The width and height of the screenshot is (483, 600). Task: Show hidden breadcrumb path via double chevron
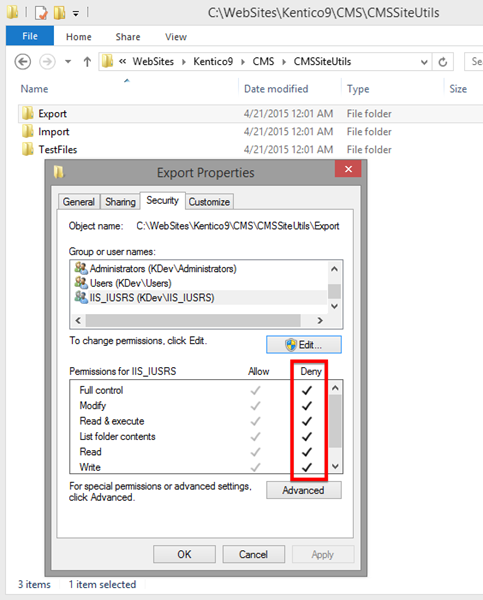(x=122, y=62)
